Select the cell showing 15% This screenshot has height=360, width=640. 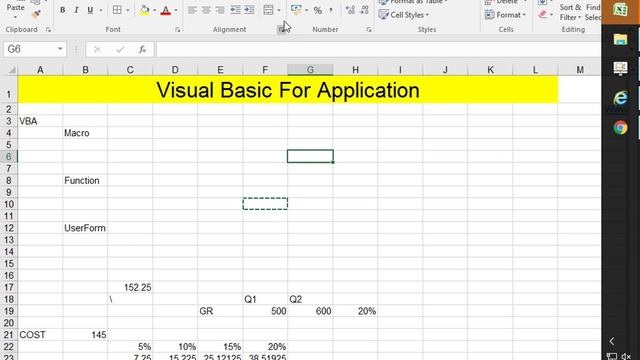[x=220, y=347]
